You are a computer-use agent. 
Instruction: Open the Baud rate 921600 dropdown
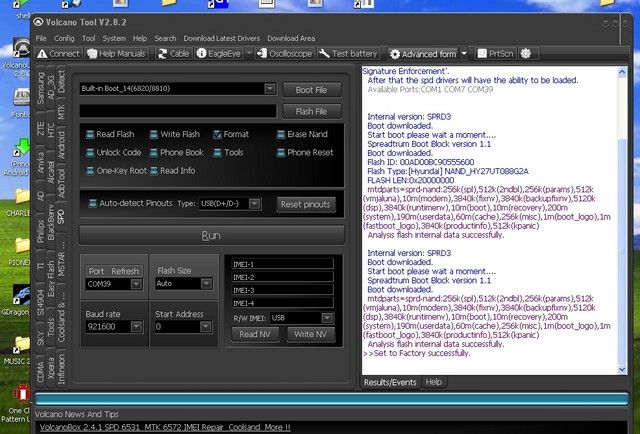pyautogui.click(x=136, y=327)
